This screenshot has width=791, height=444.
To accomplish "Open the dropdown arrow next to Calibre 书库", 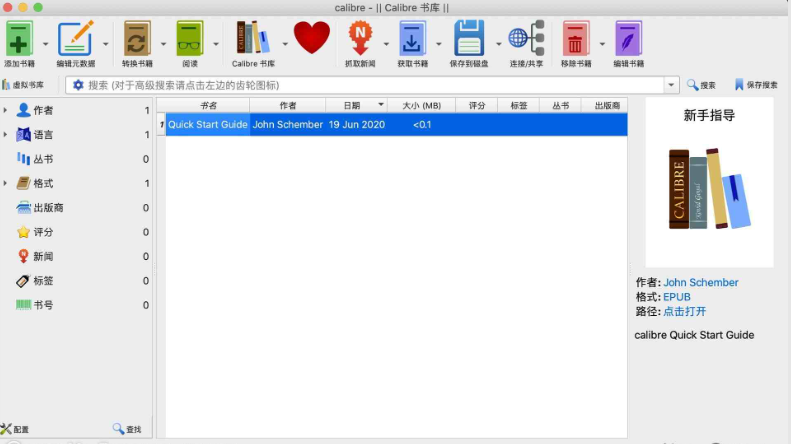I will point(285,44).
